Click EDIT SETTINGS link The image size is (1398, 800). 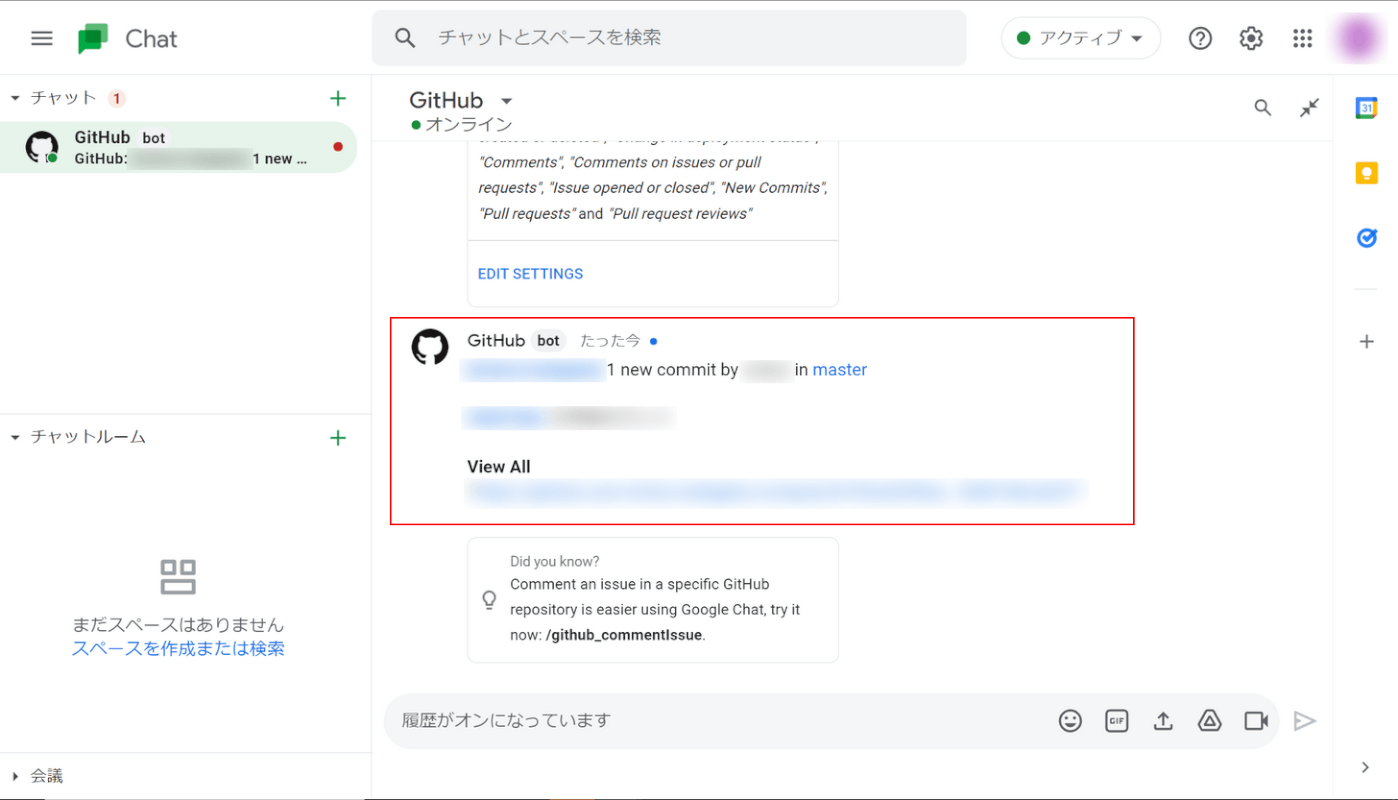[530, 274]
